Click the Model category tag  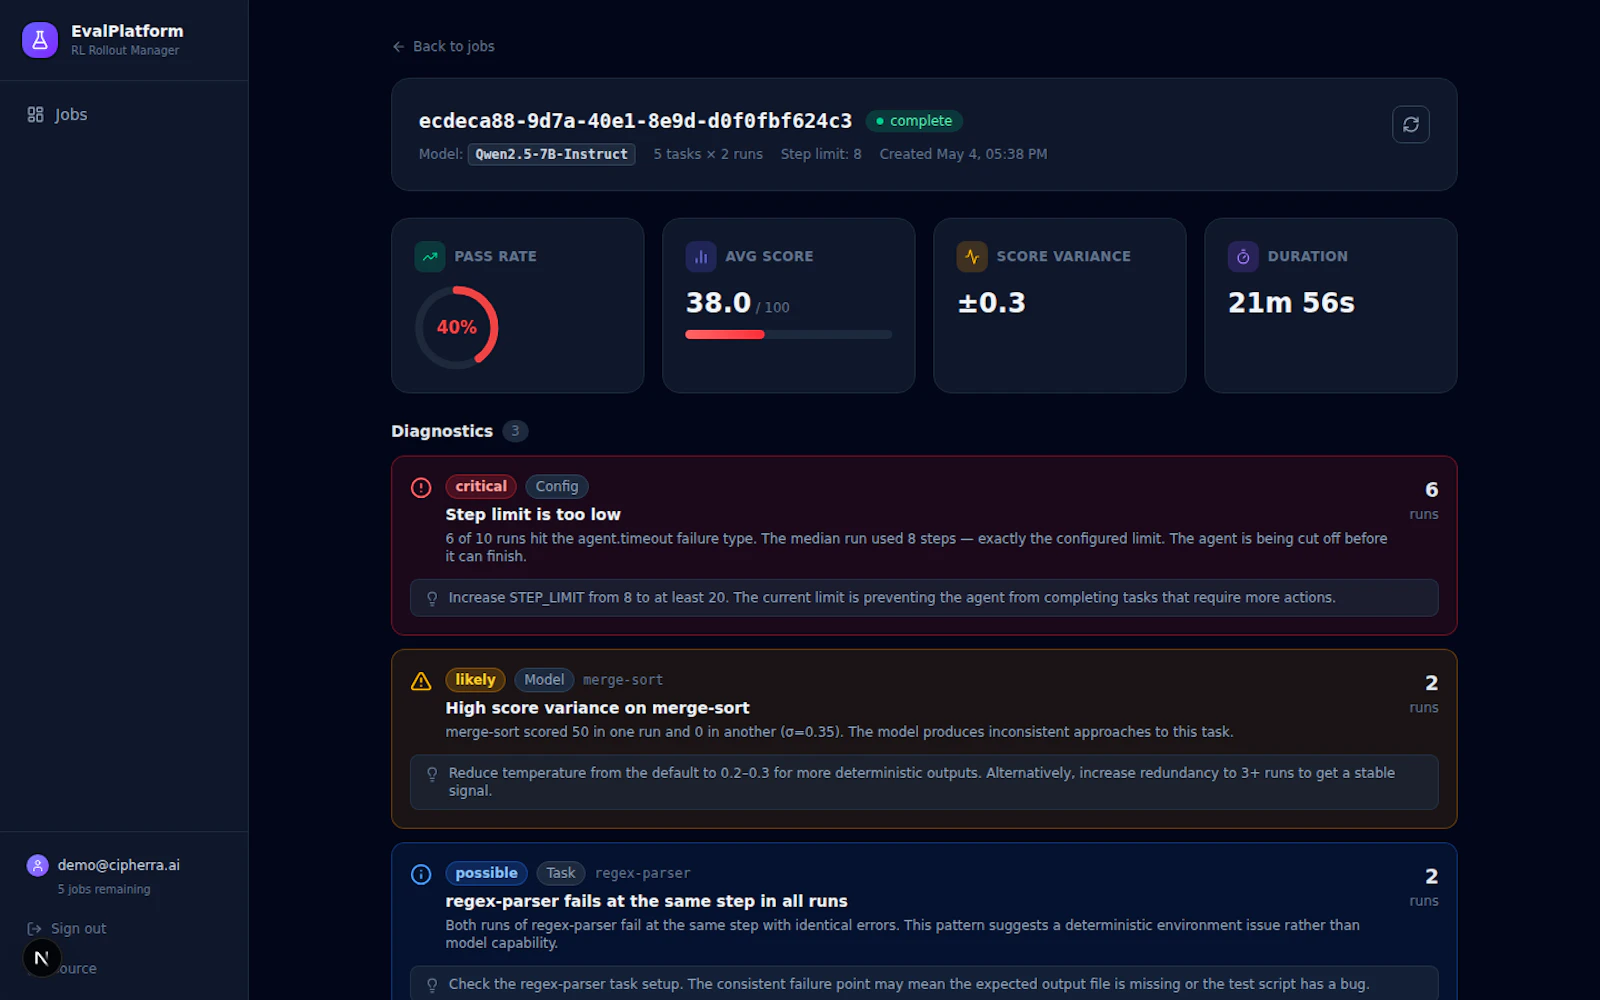click(x=544, y=680)
